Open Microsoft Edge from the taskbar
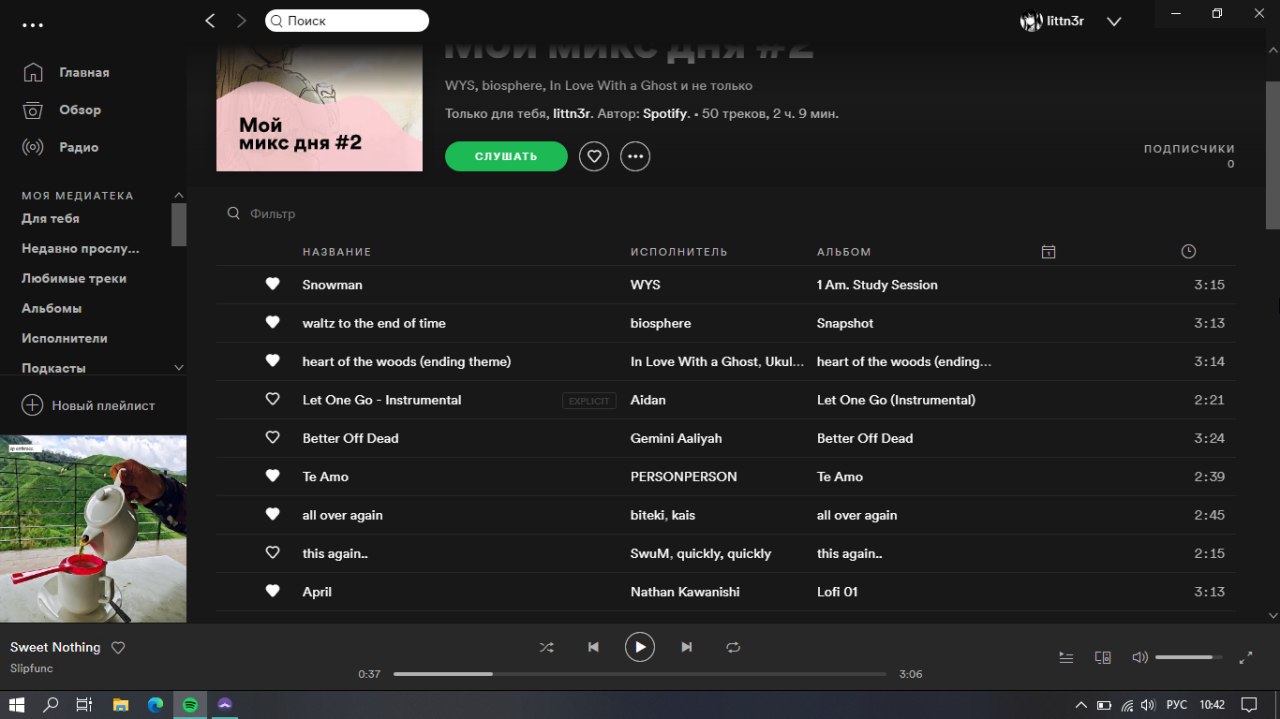 pyautogui.click(x=155, y=705)
